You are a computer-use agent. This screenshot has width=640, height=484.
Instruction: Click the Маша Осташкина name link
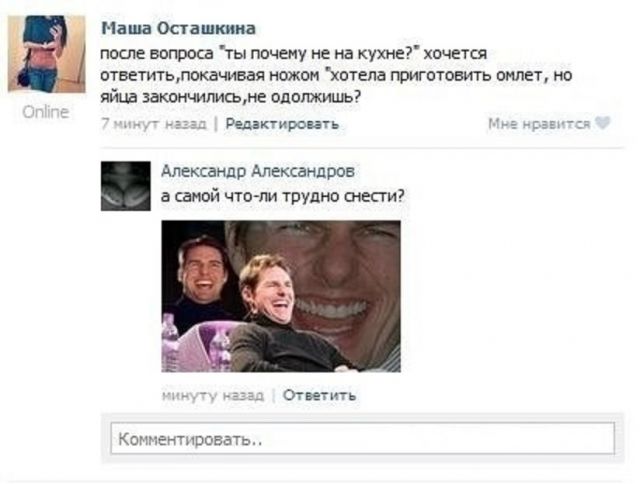178,29
